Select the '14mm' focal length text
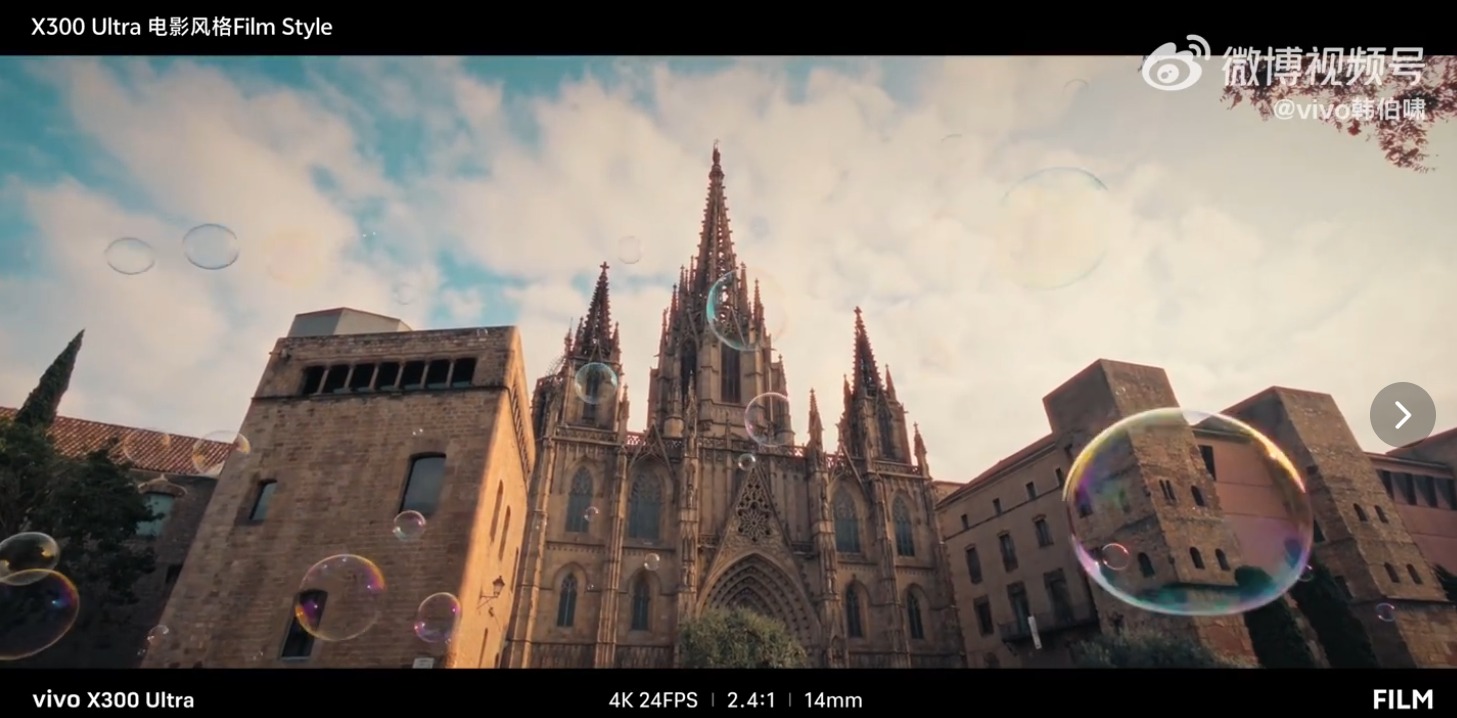Viewport: 1457px width, 718px height. pyautogui.click(x=833, y=700)
